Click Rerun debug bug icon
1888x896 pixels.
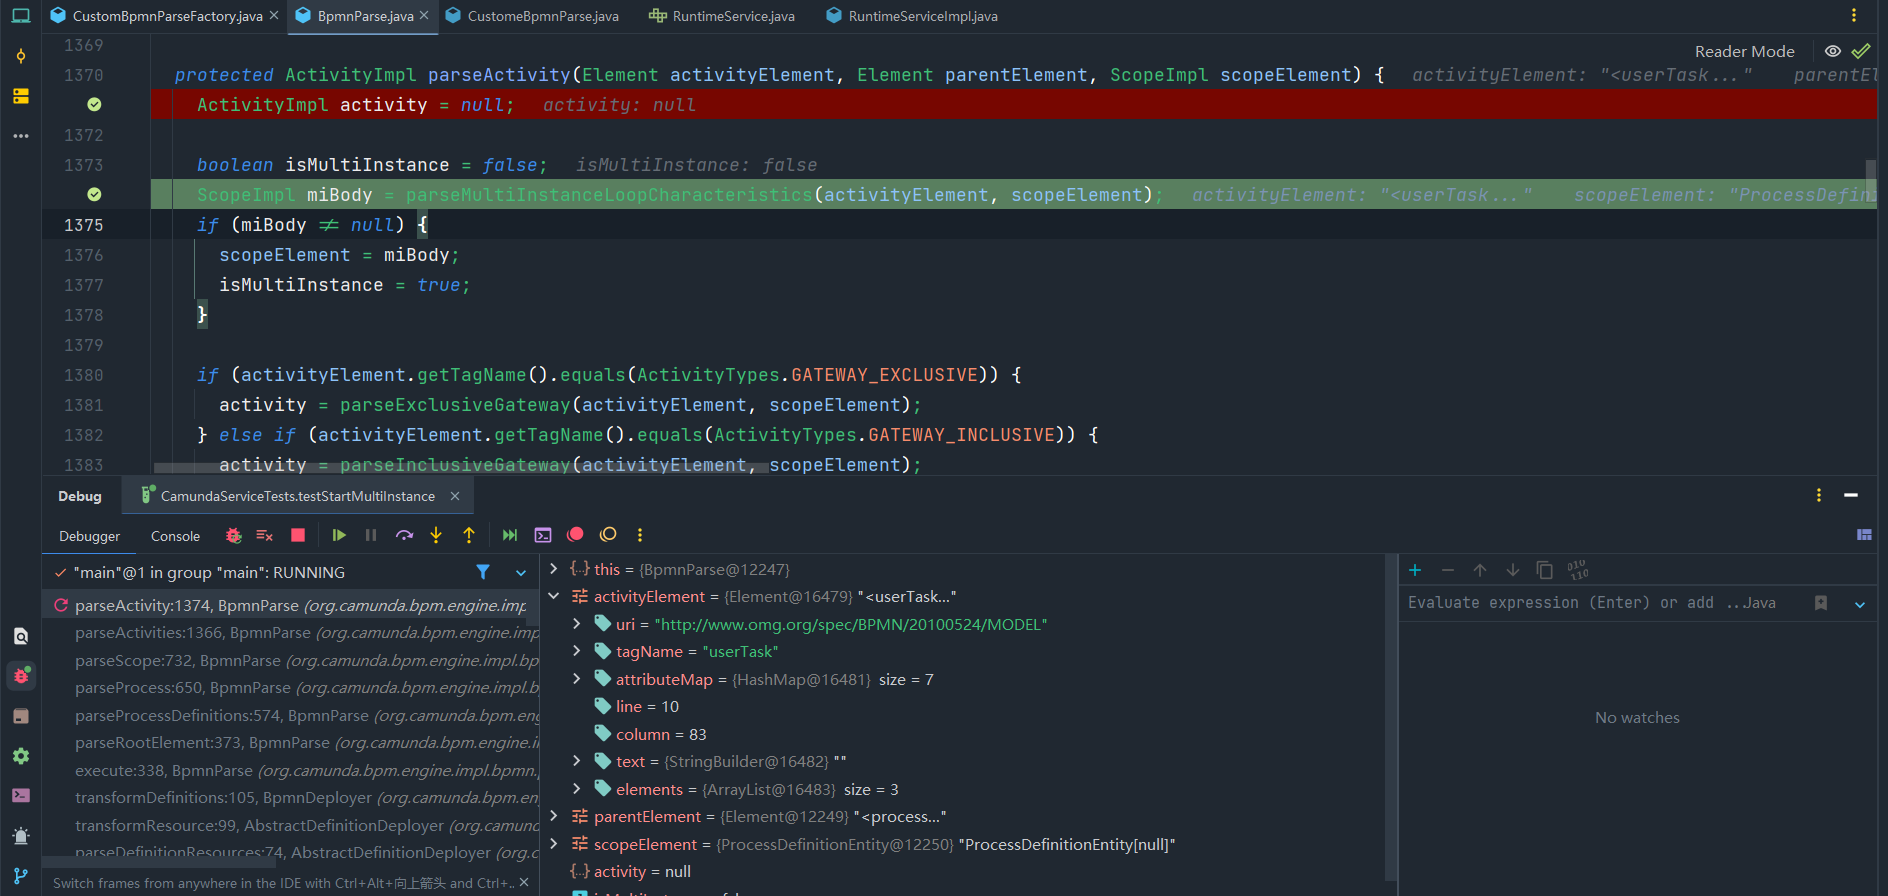coord(234,535)
